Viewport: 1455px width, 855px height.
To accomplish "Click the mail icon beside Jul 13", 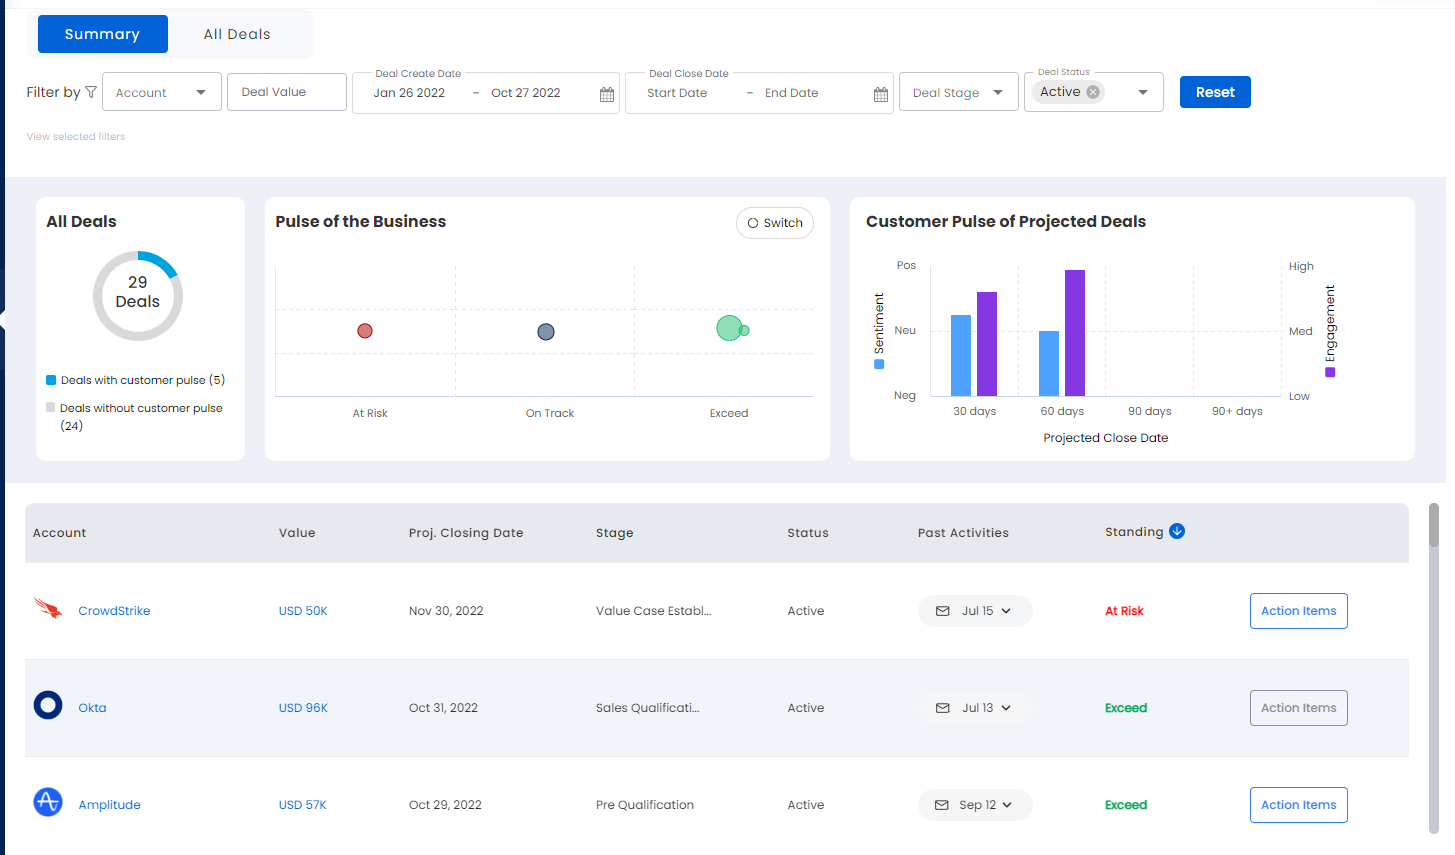I will tap(942, 708).
